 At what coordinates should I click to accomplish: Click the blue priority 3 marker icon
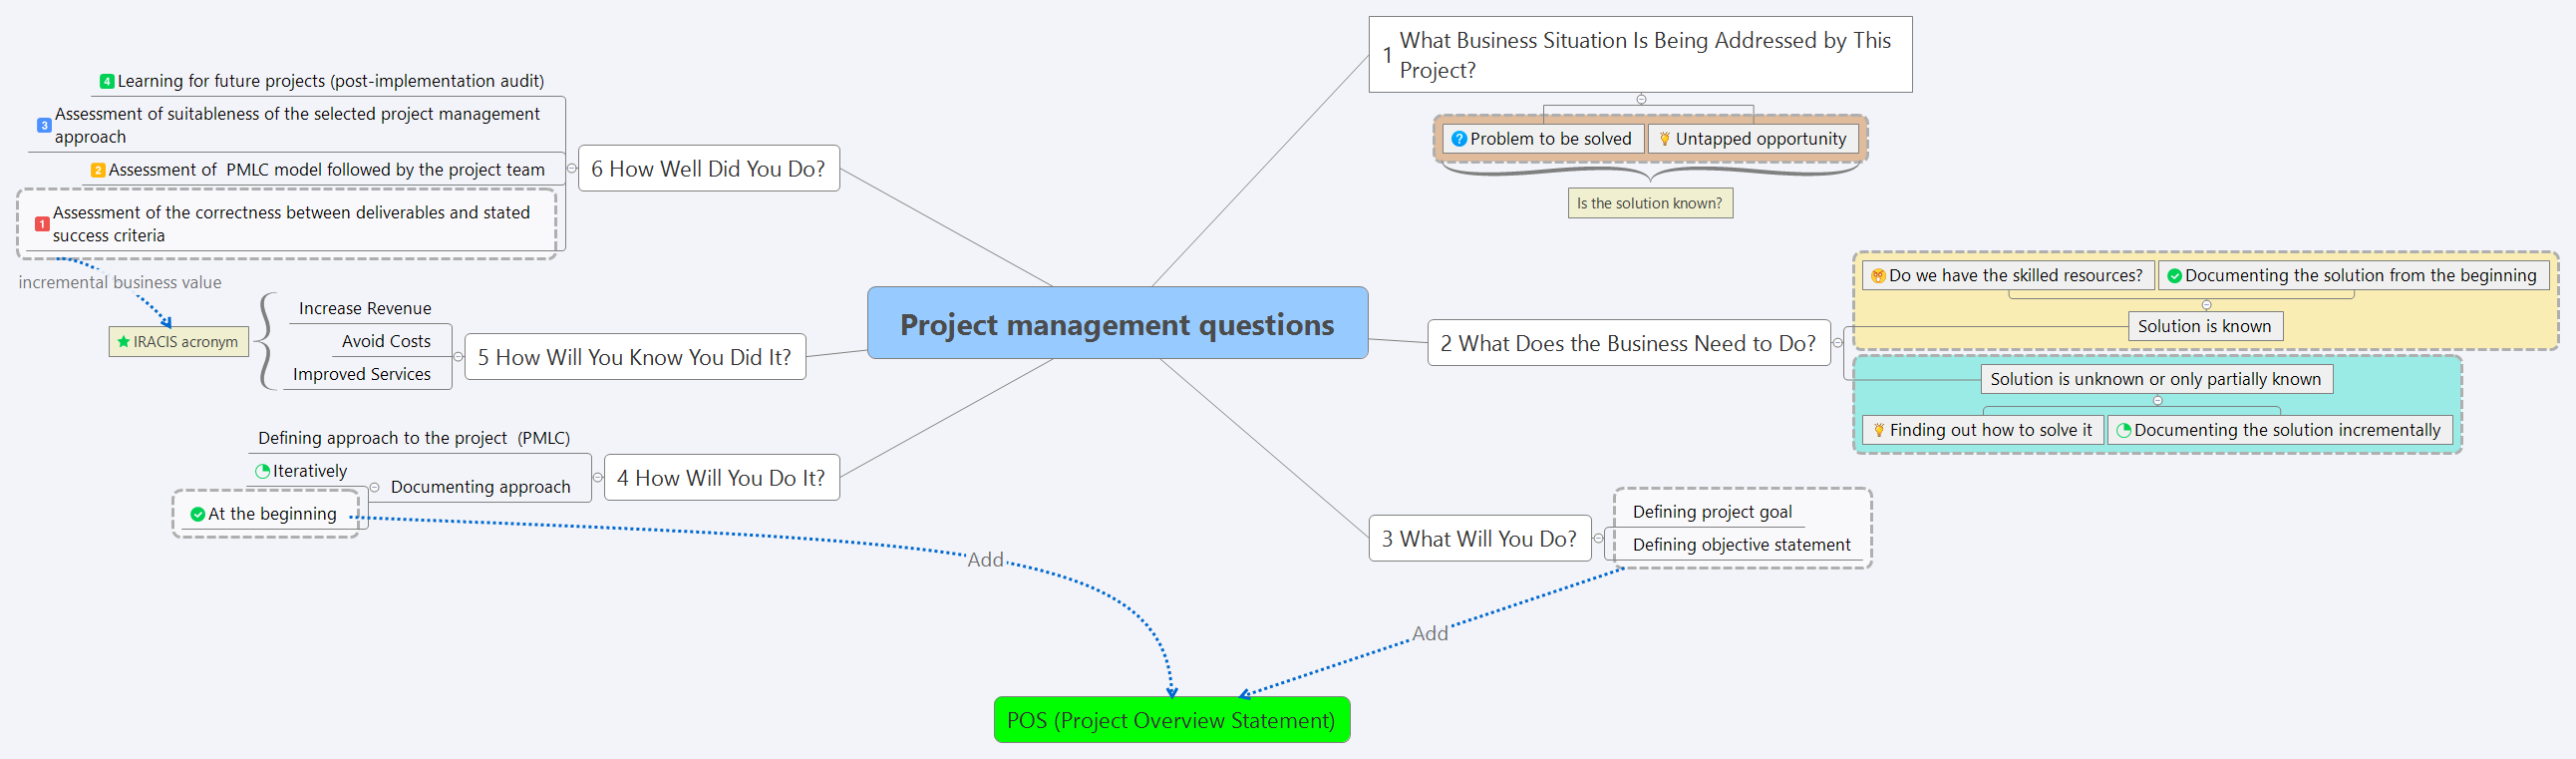(44, 126)
